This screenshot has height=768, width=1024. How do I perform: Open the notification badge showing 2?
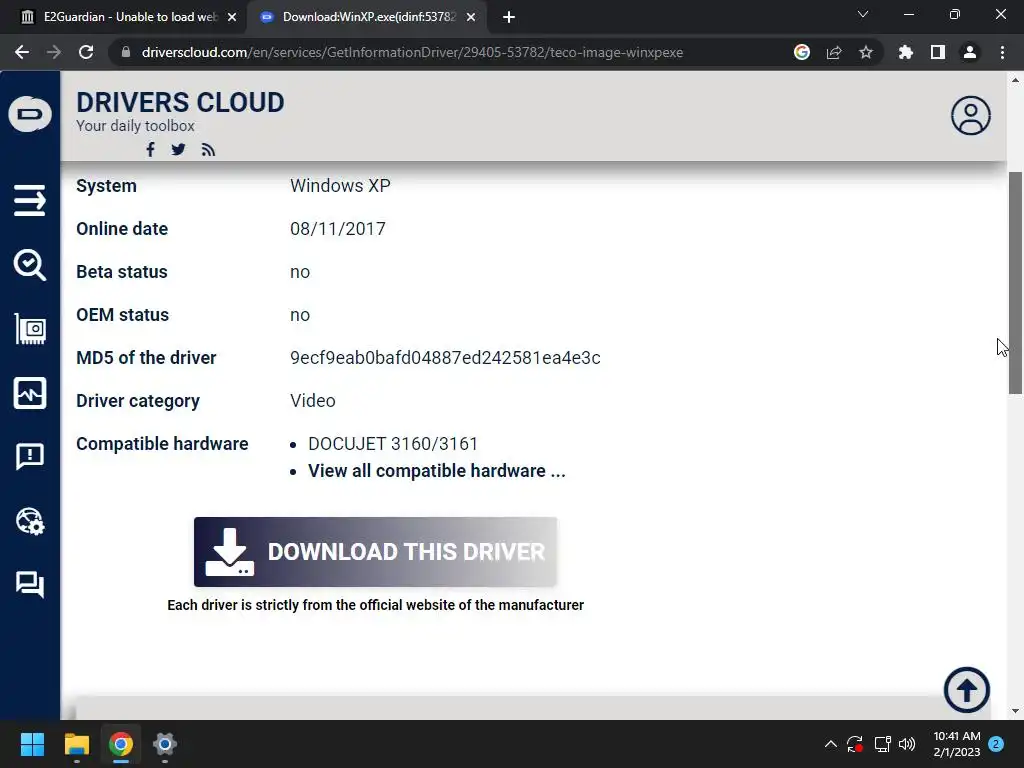click(x=996, y=744)
